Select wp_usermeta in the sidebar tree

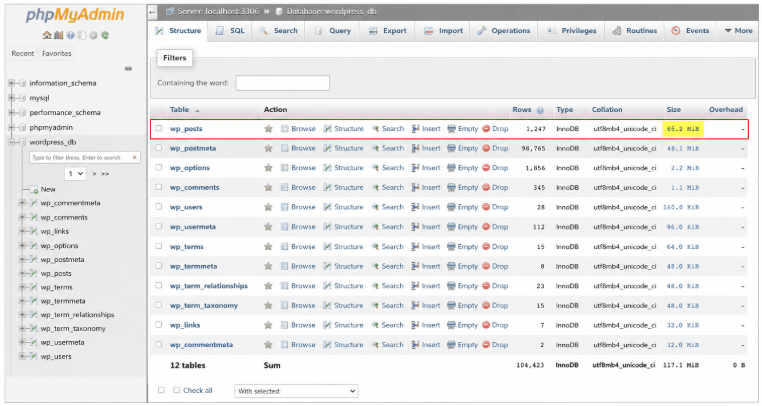coord(63,342)
